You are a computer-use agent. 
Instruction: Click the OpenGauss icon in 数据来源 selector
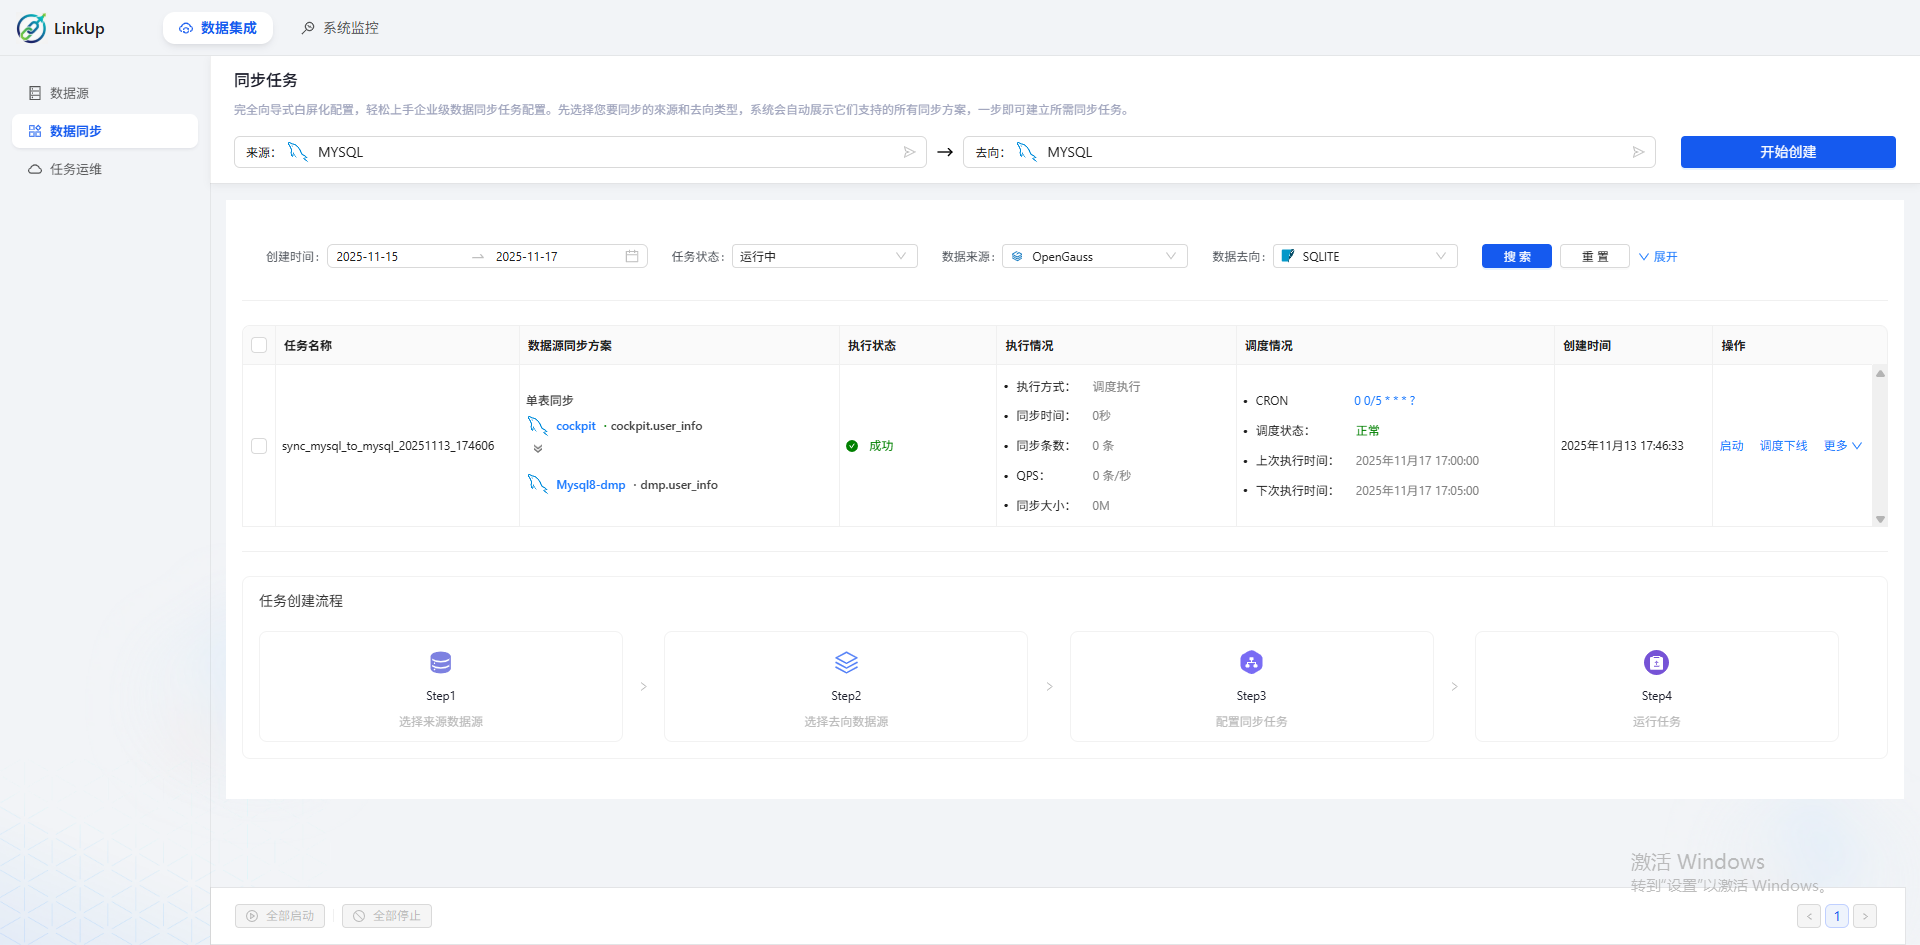(x=1017, y=256)
